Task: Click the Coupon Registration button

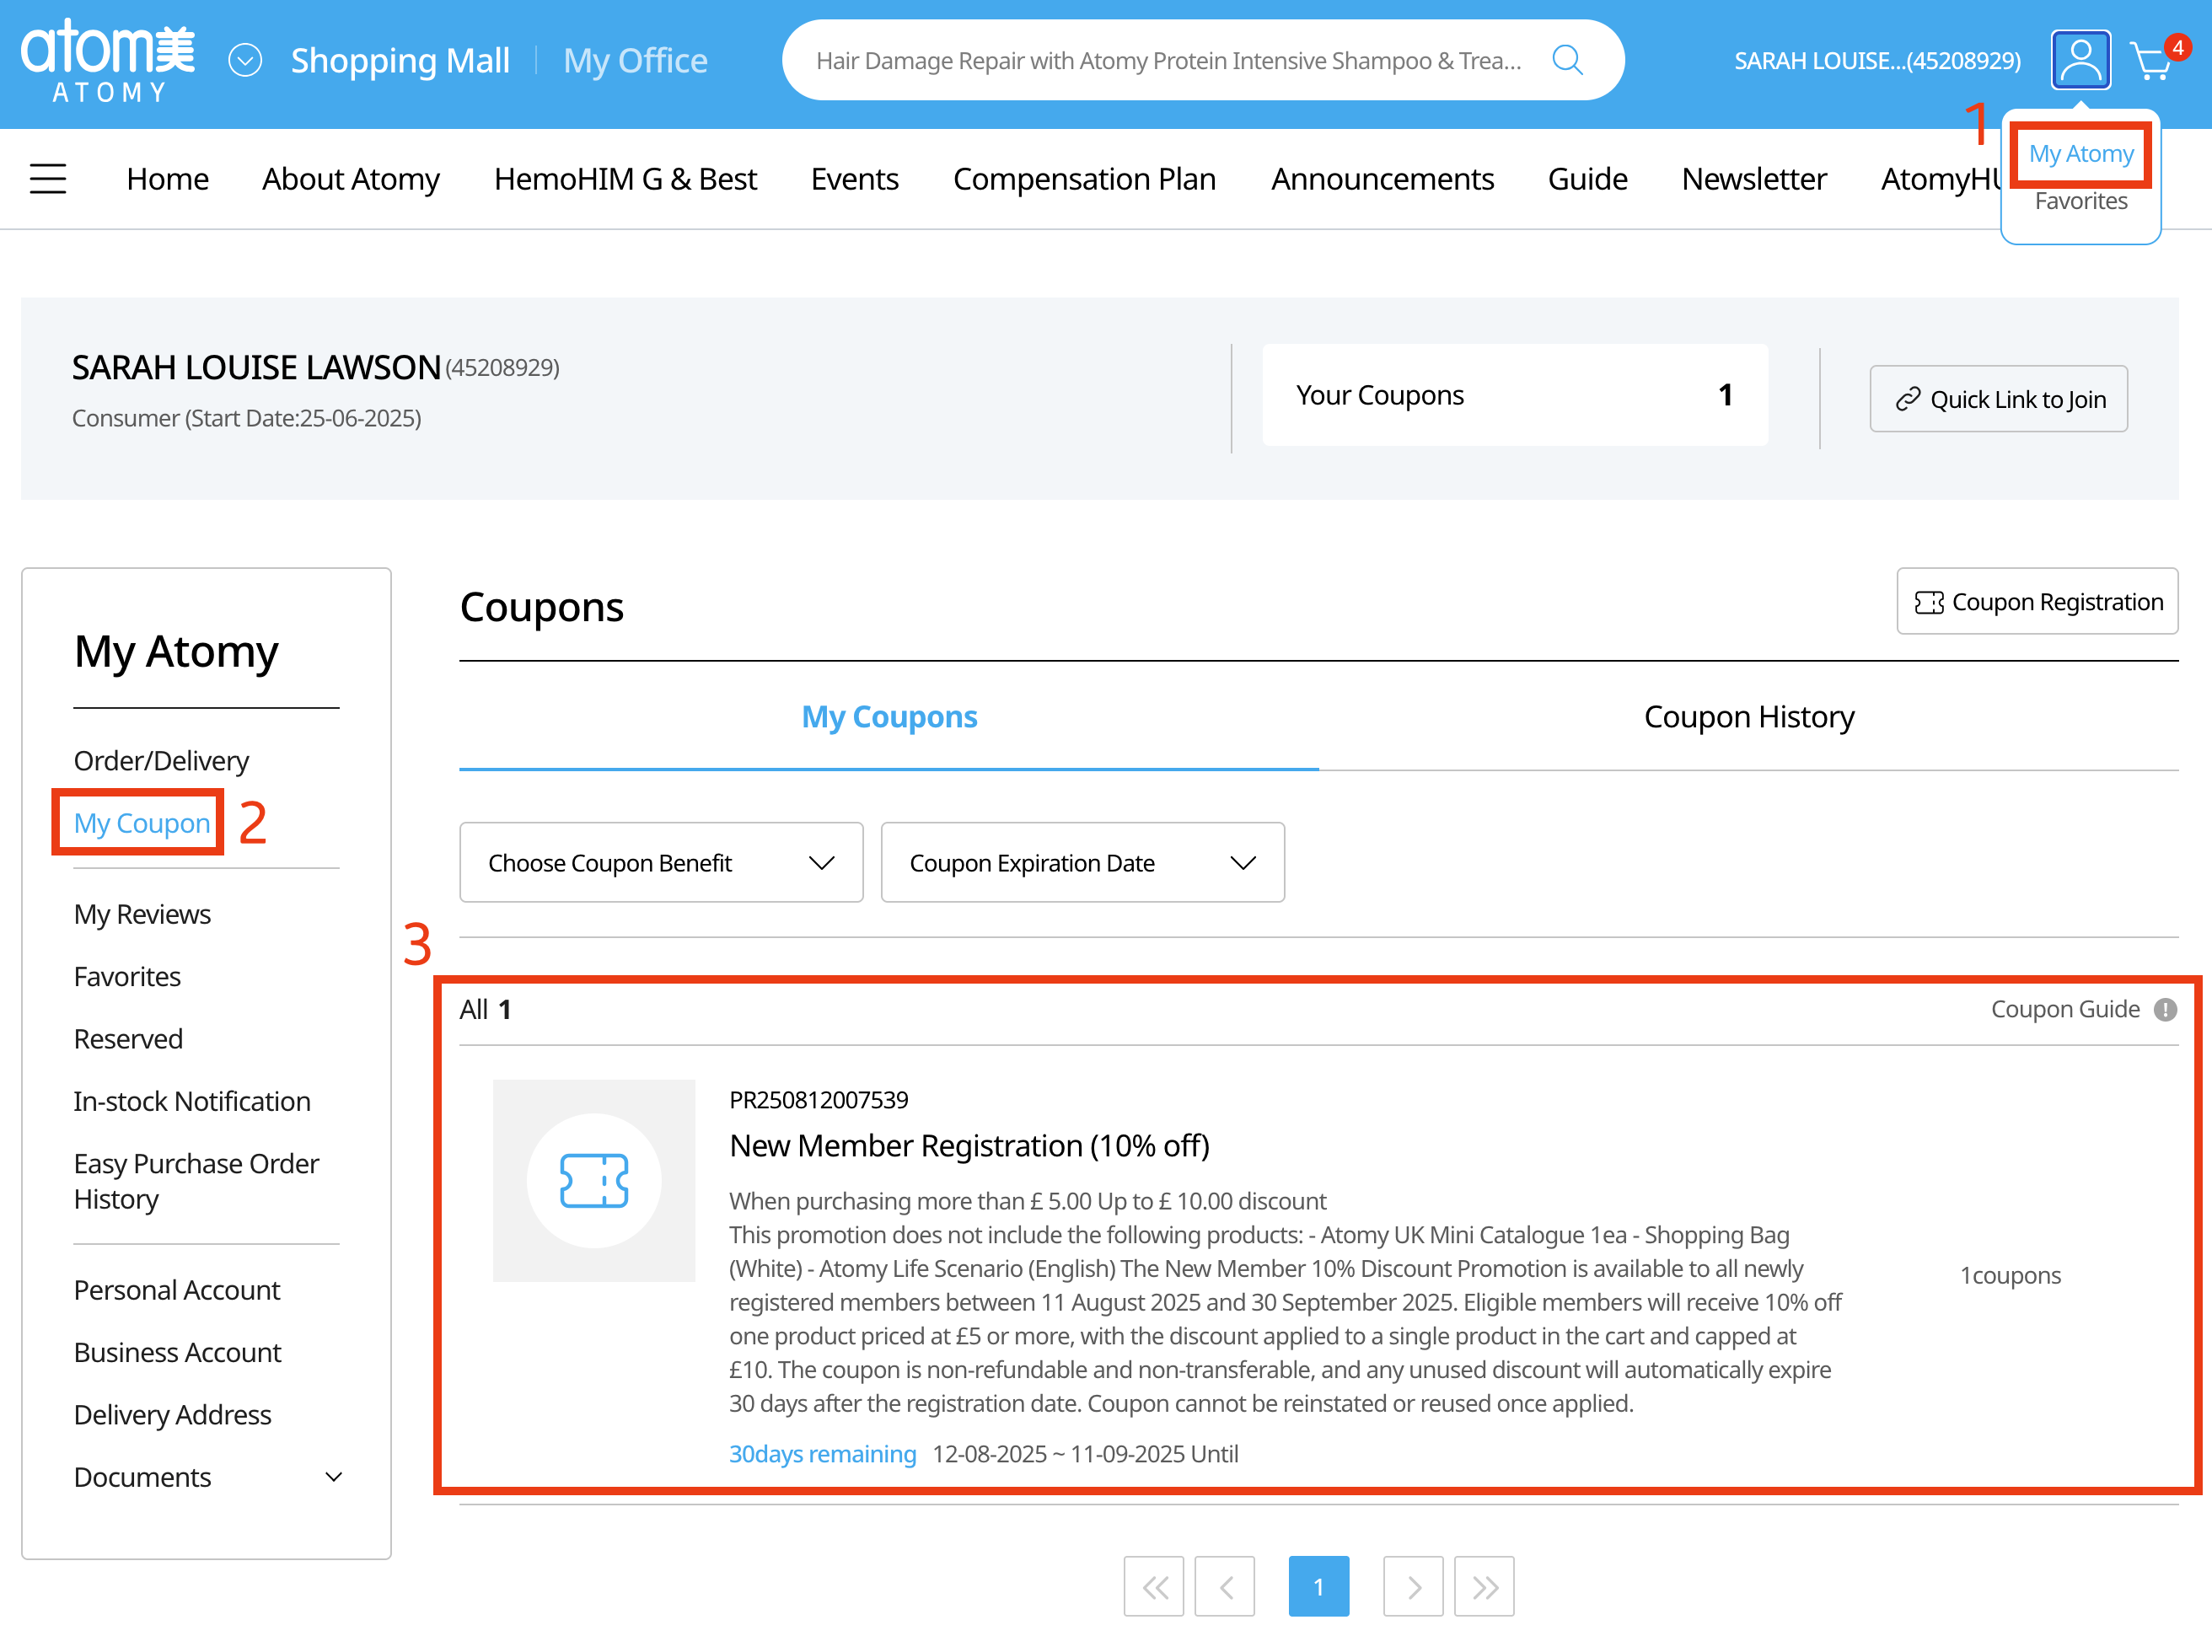Action: tap(2037, 602)
